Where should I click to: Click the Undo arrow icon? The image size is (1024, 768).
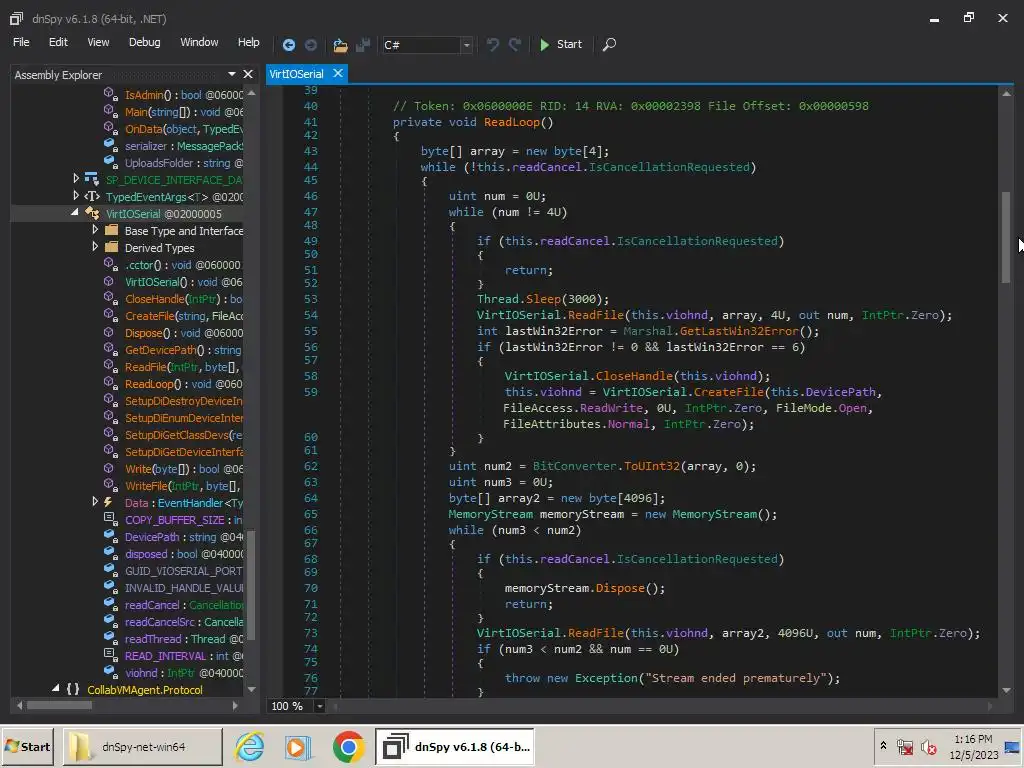tap(492, 44)
